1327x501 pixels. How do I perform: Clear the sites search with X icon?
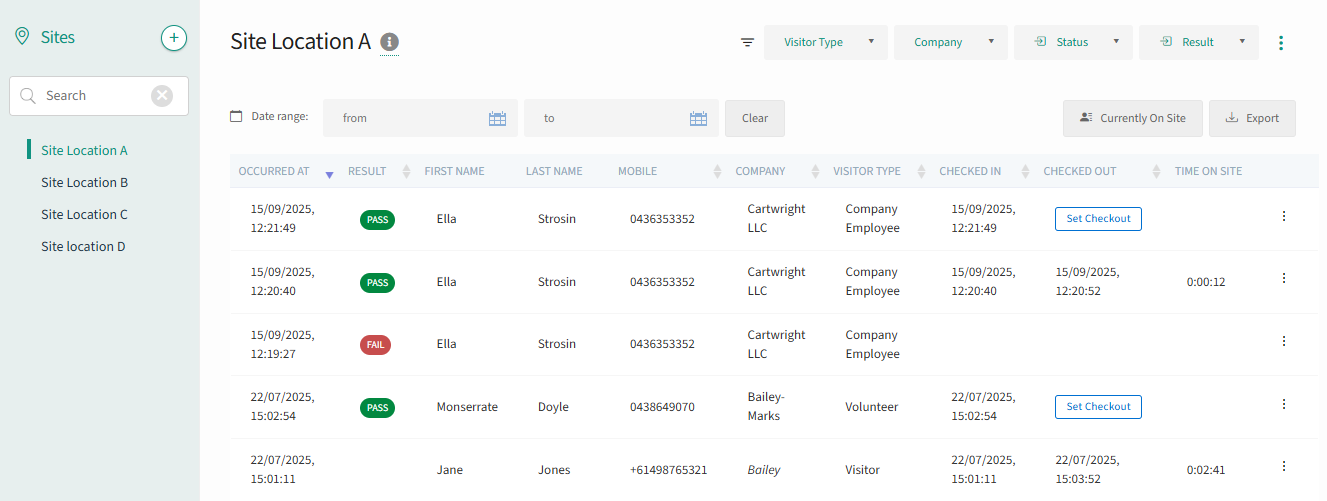pyautogui.click(x=162, y=96)
